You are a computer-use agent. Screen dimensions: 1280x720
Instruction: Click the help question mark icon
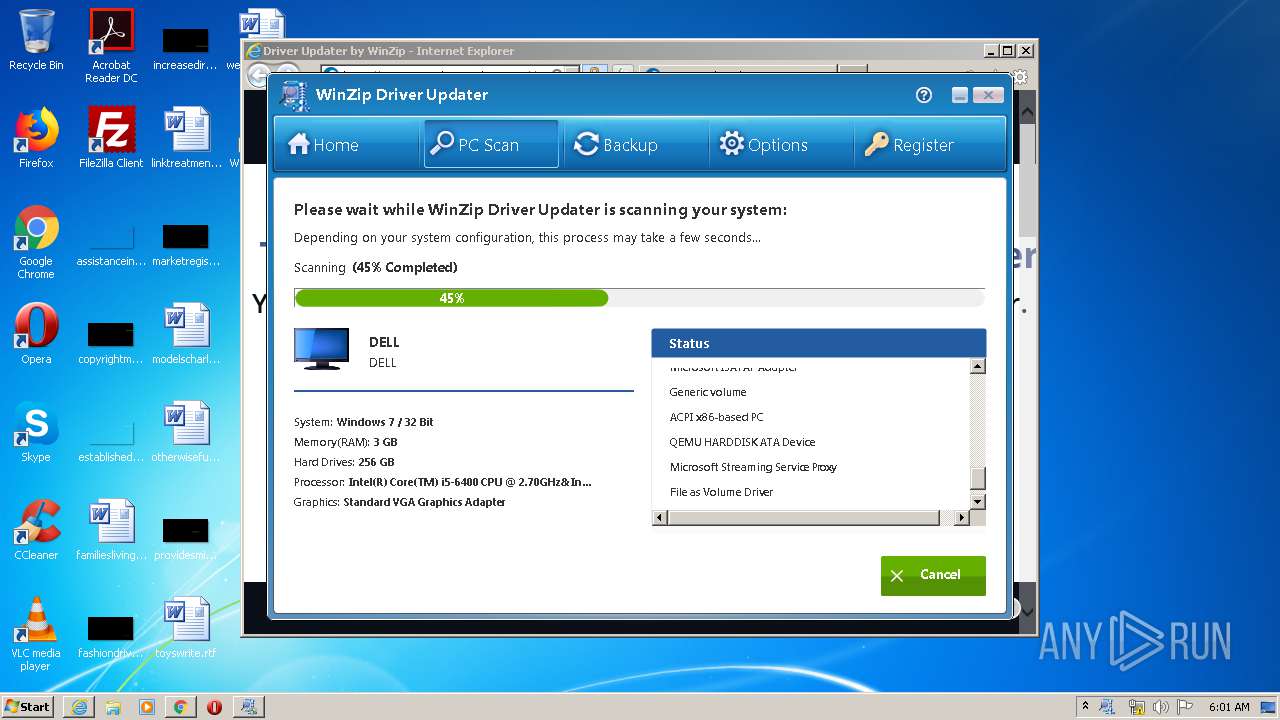pos(923,95)
